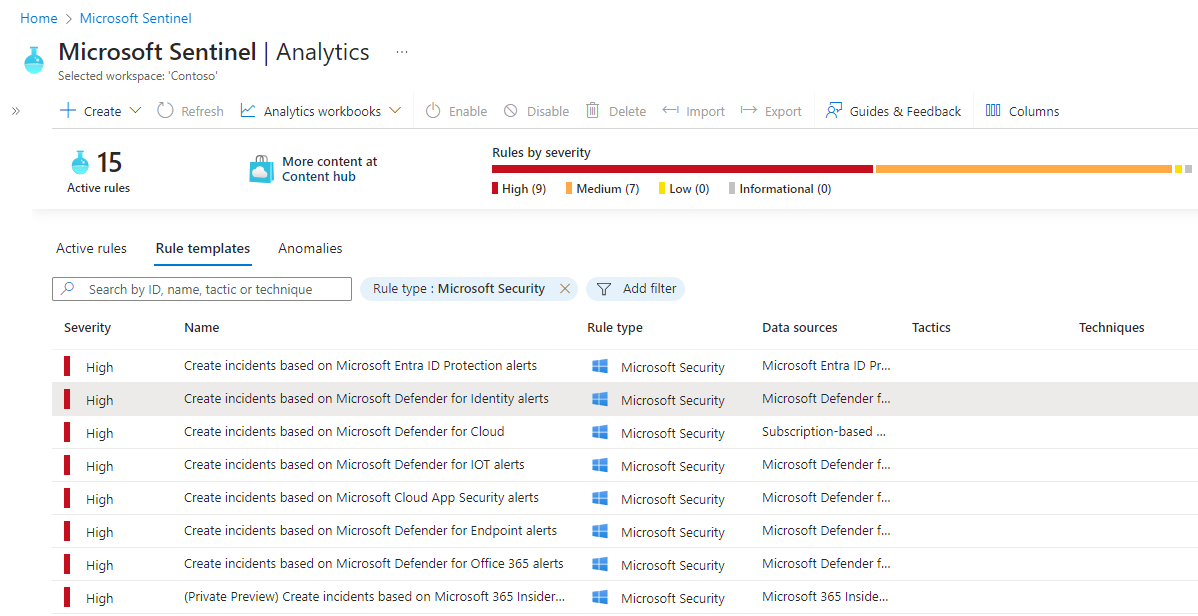
Task: Open the Analytics workbooks dropdown chevron
Action: pos(395,111)
